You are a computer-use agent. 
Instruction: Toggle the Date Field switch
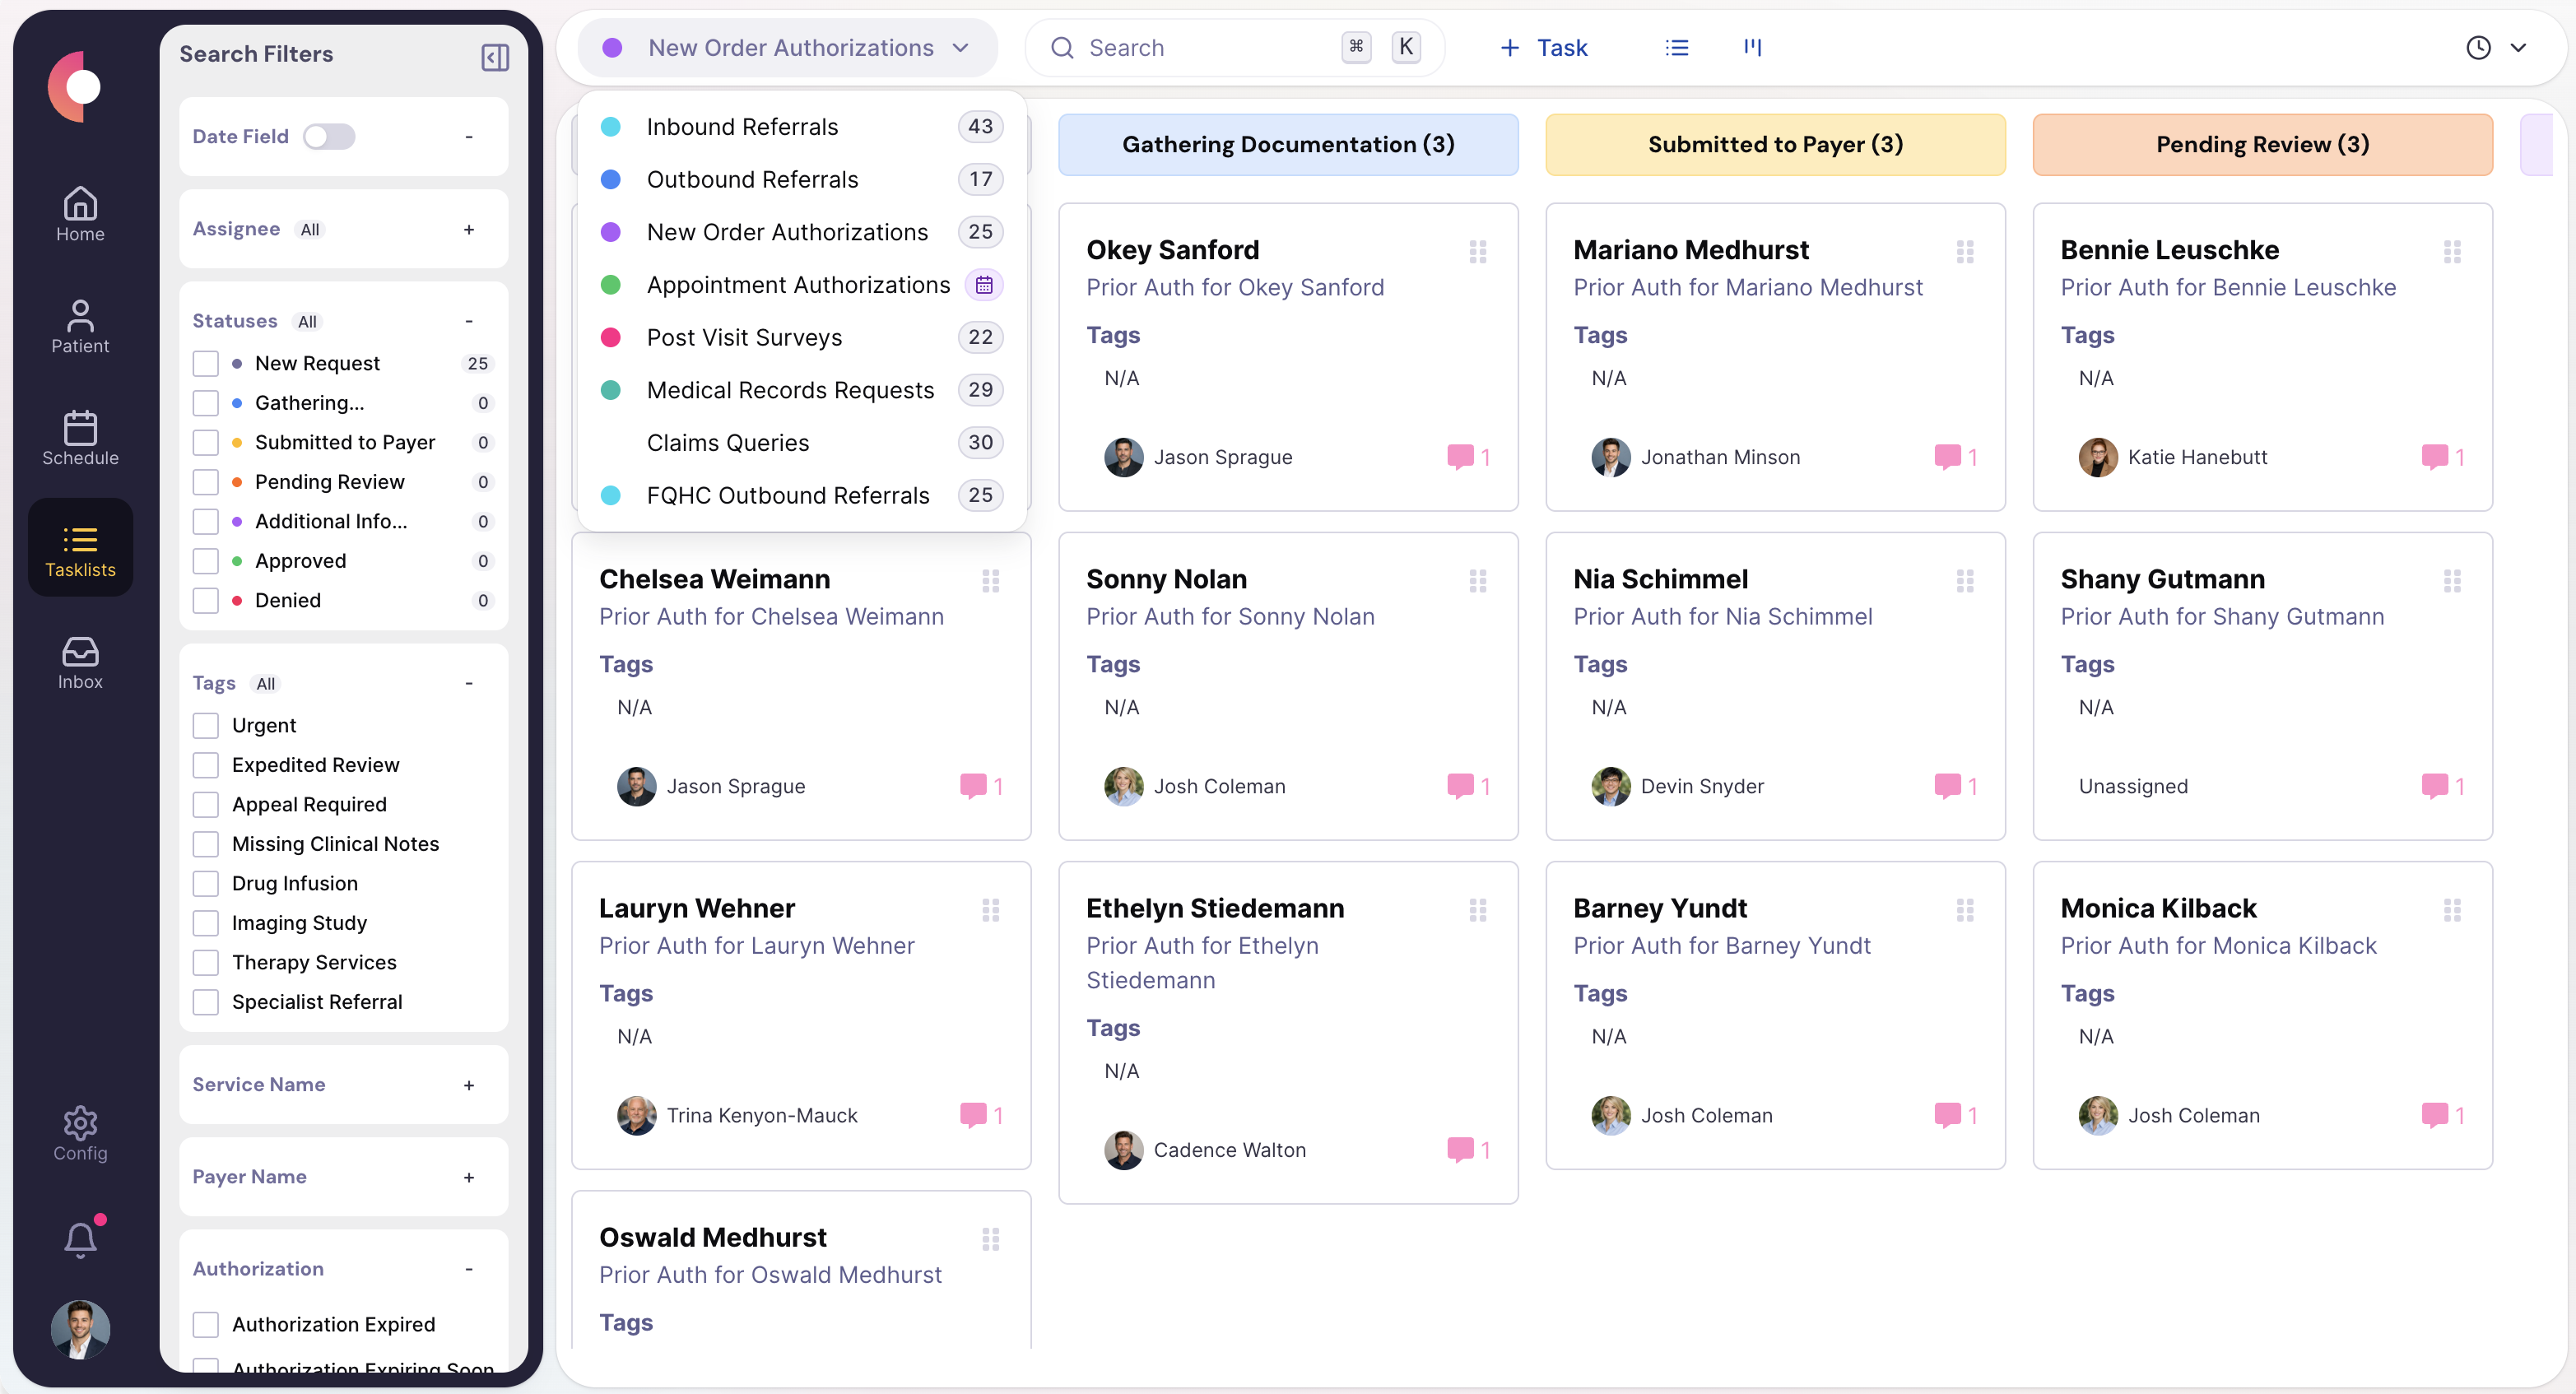(x=330, y=136)
